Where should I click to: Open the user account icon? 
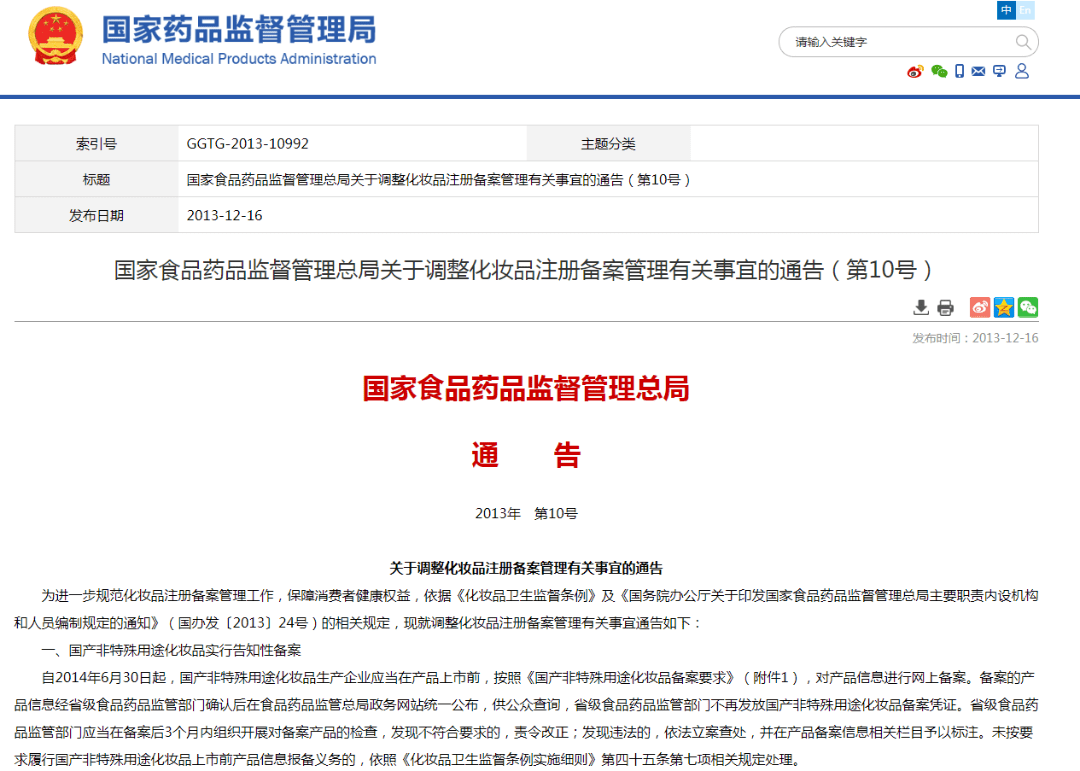coord(1022,71)
